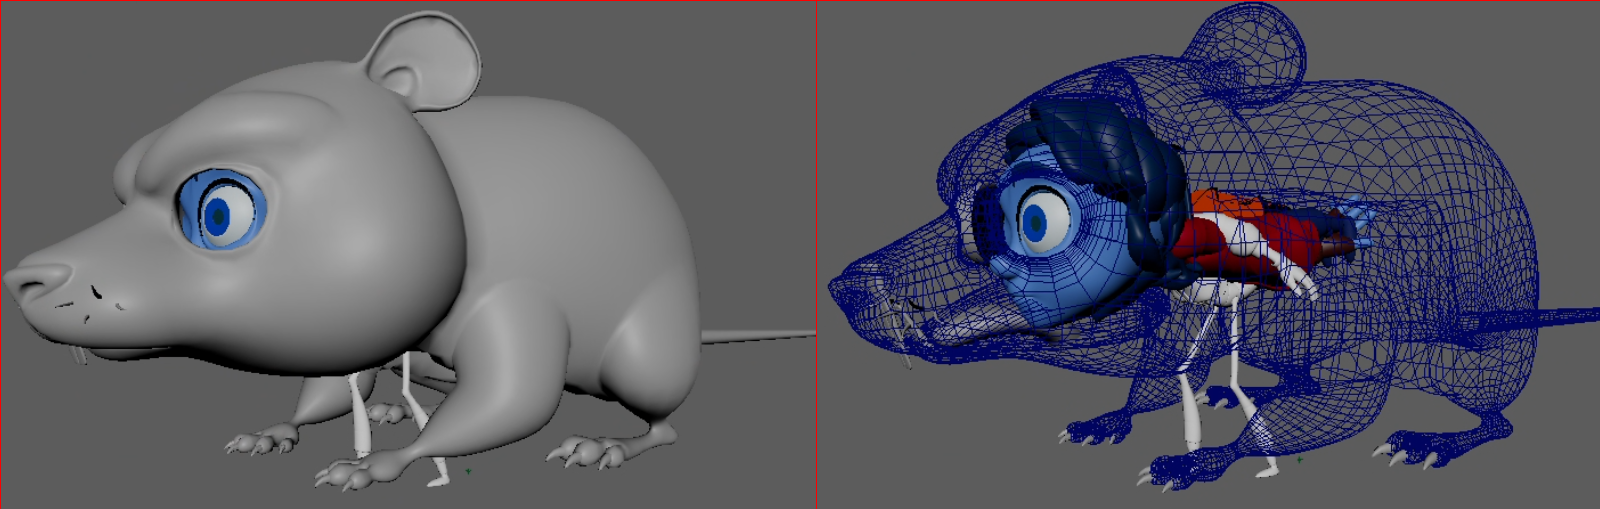
Task: Select the blue eye on the shaded rat
Action: click(219, 212)
